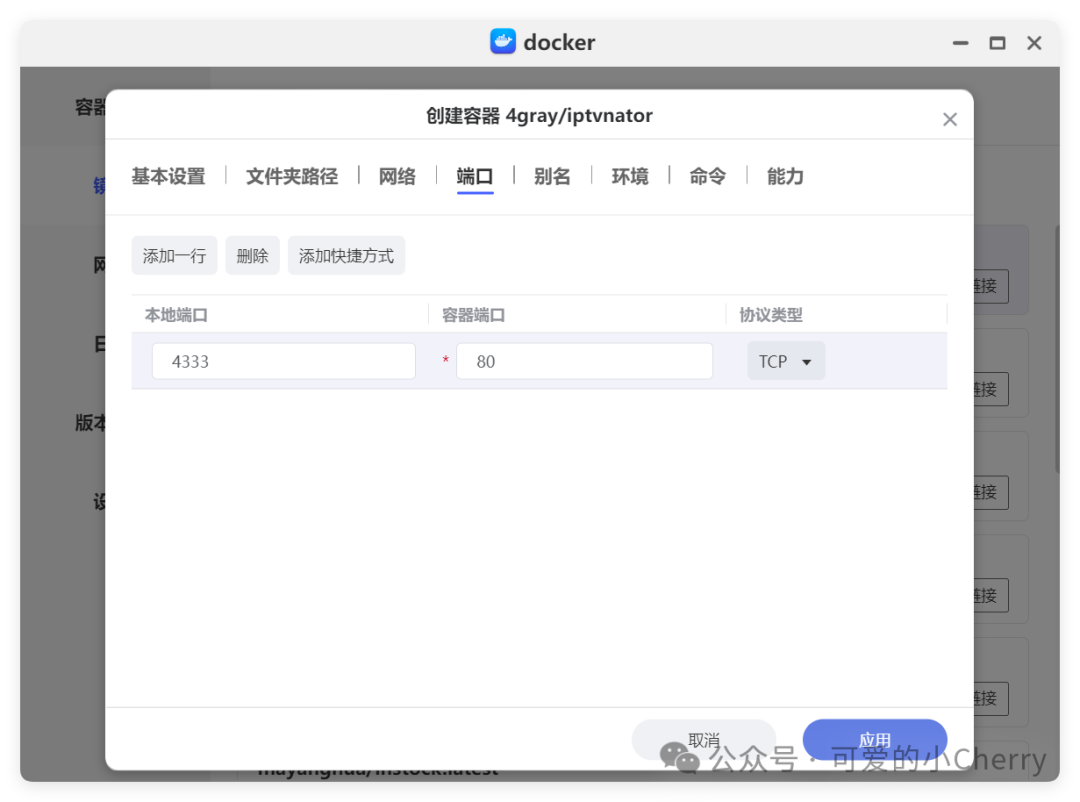Click the 添加一行 button
1080x802 pixels.
[x=174, y=256]
